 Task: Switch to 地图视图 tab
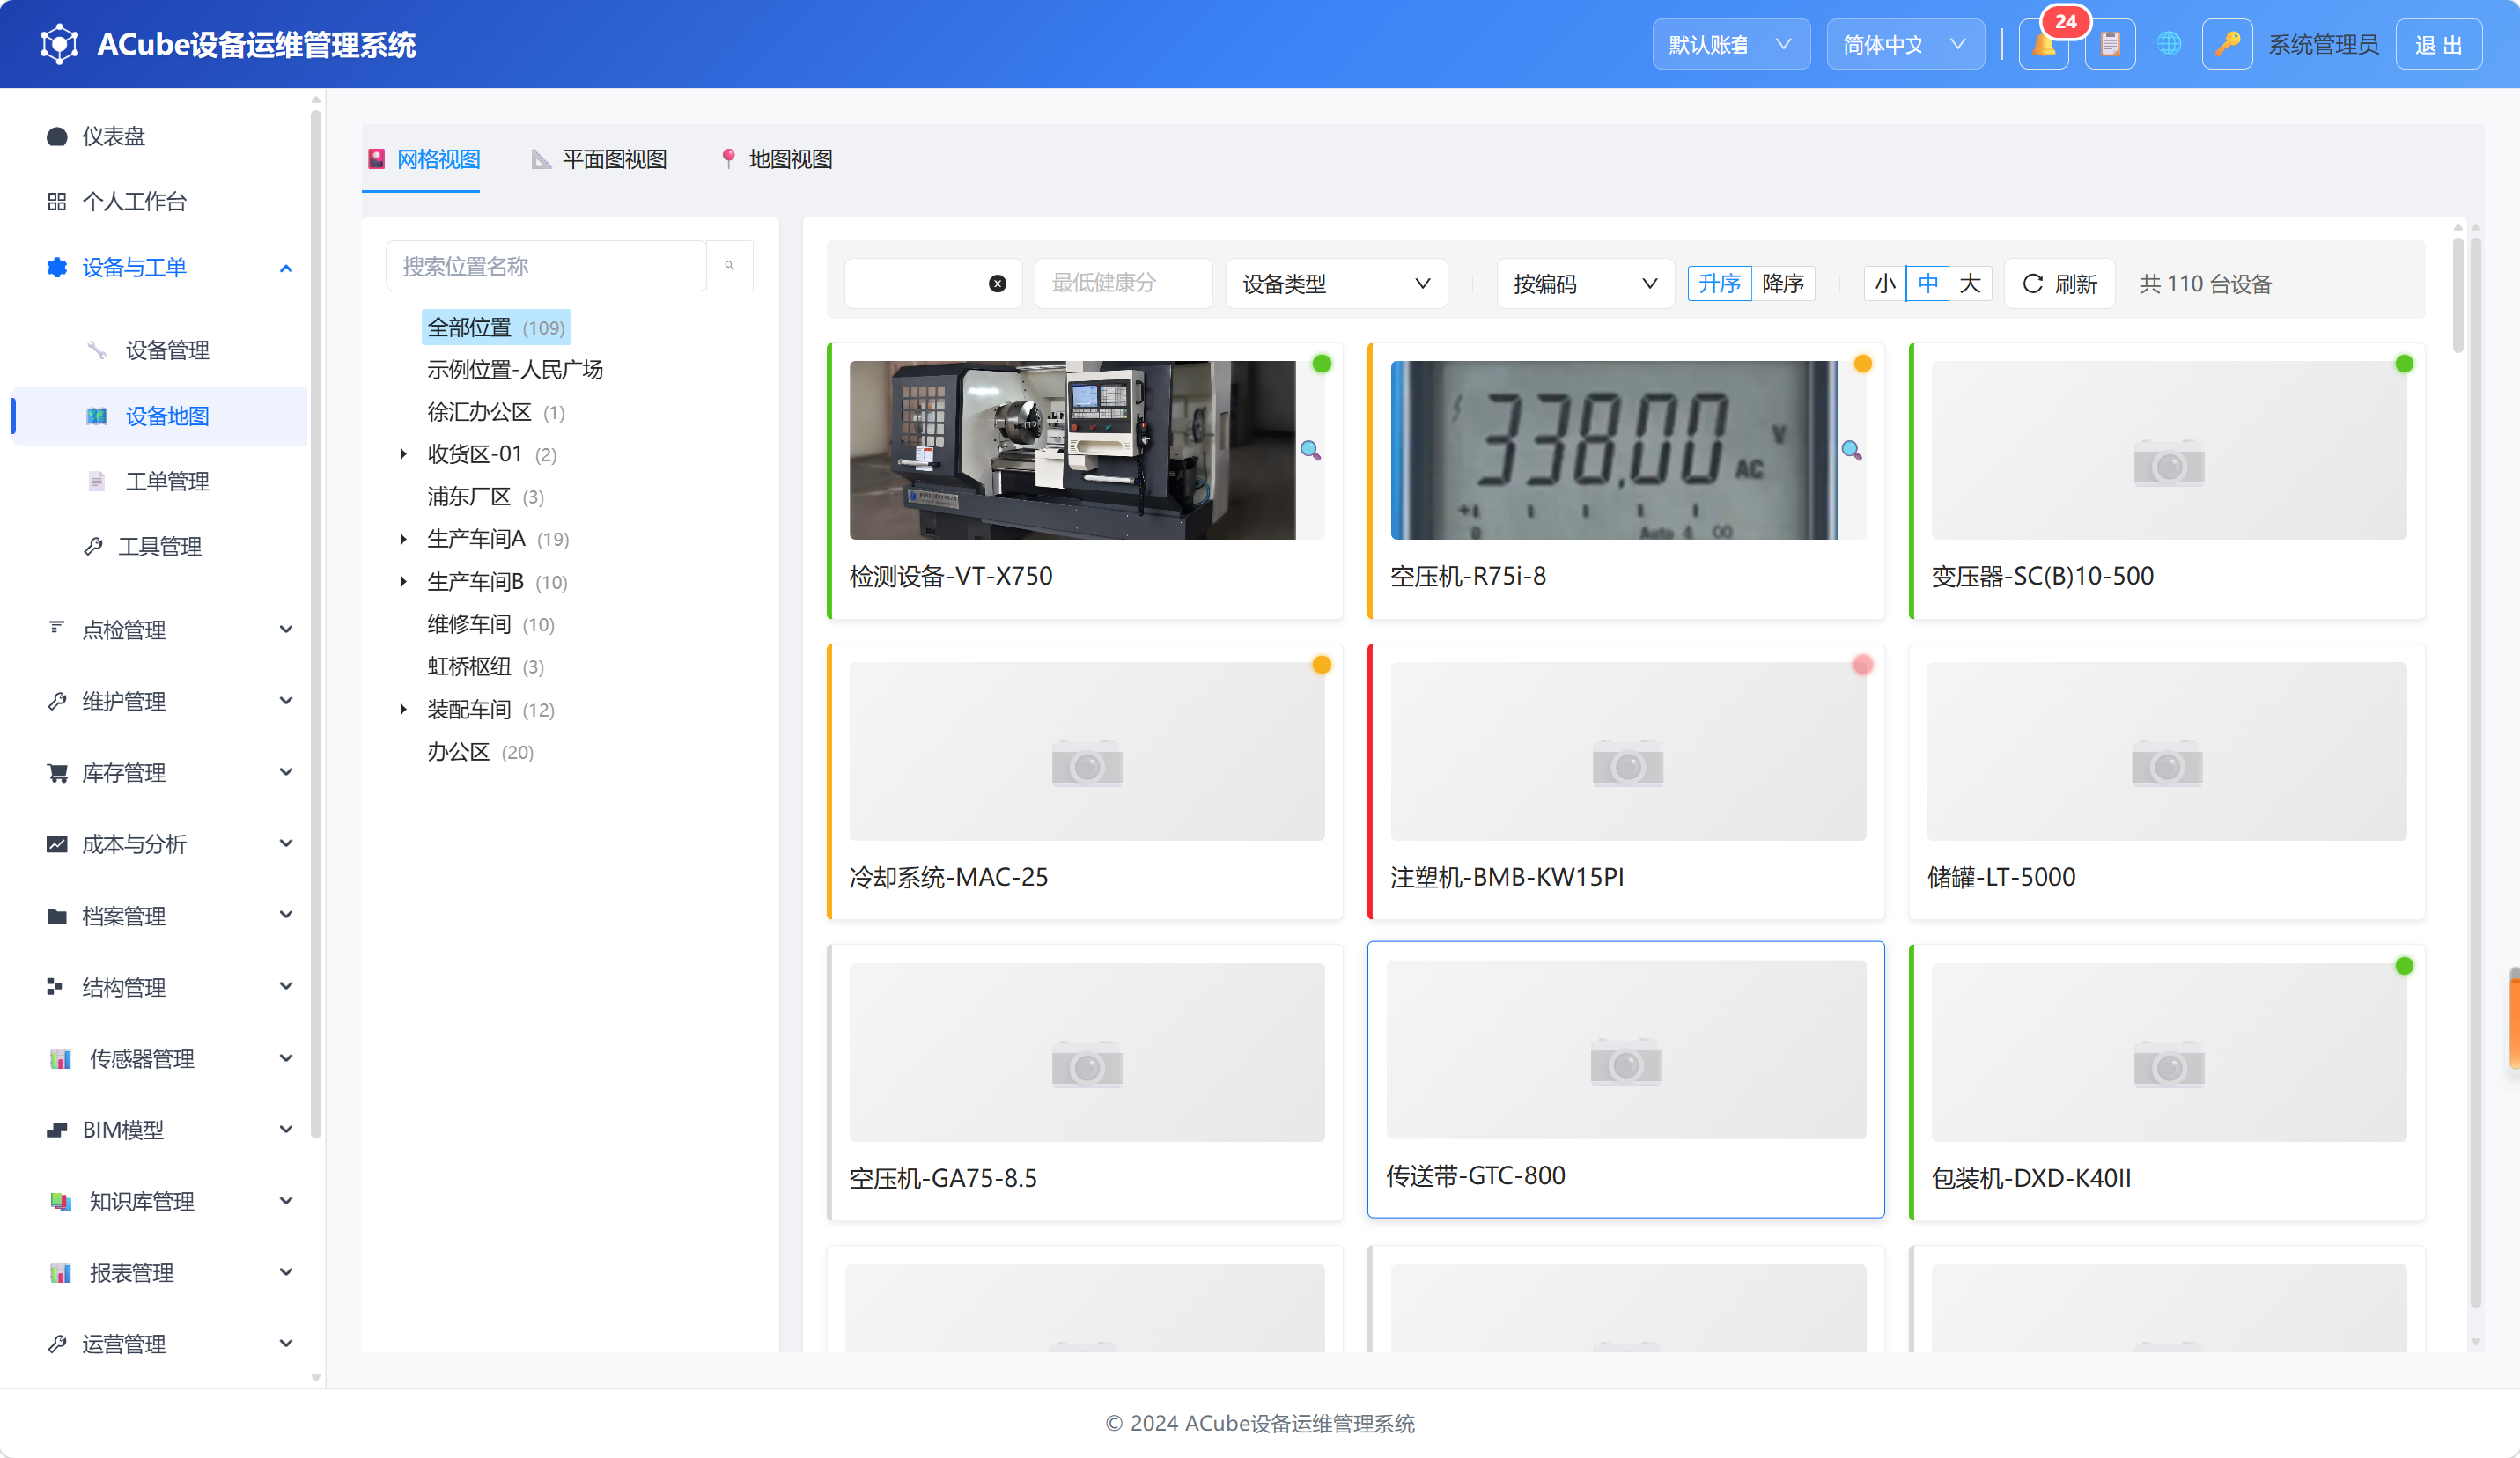[x=776, y=159]
